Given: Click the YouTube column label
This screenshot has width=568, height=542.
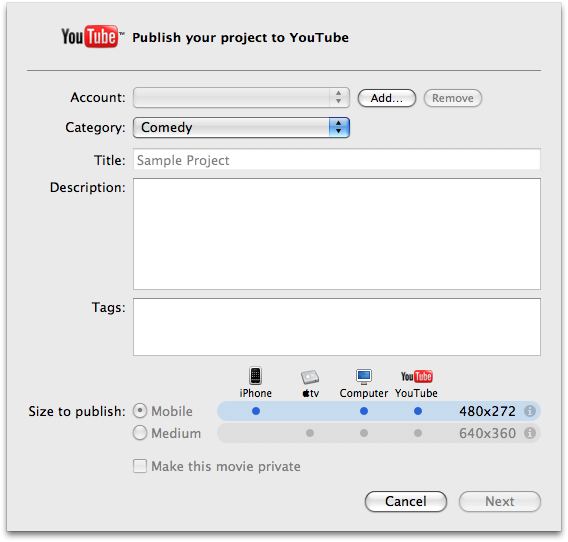Looking at the screenshot, I should click(416, 393).
